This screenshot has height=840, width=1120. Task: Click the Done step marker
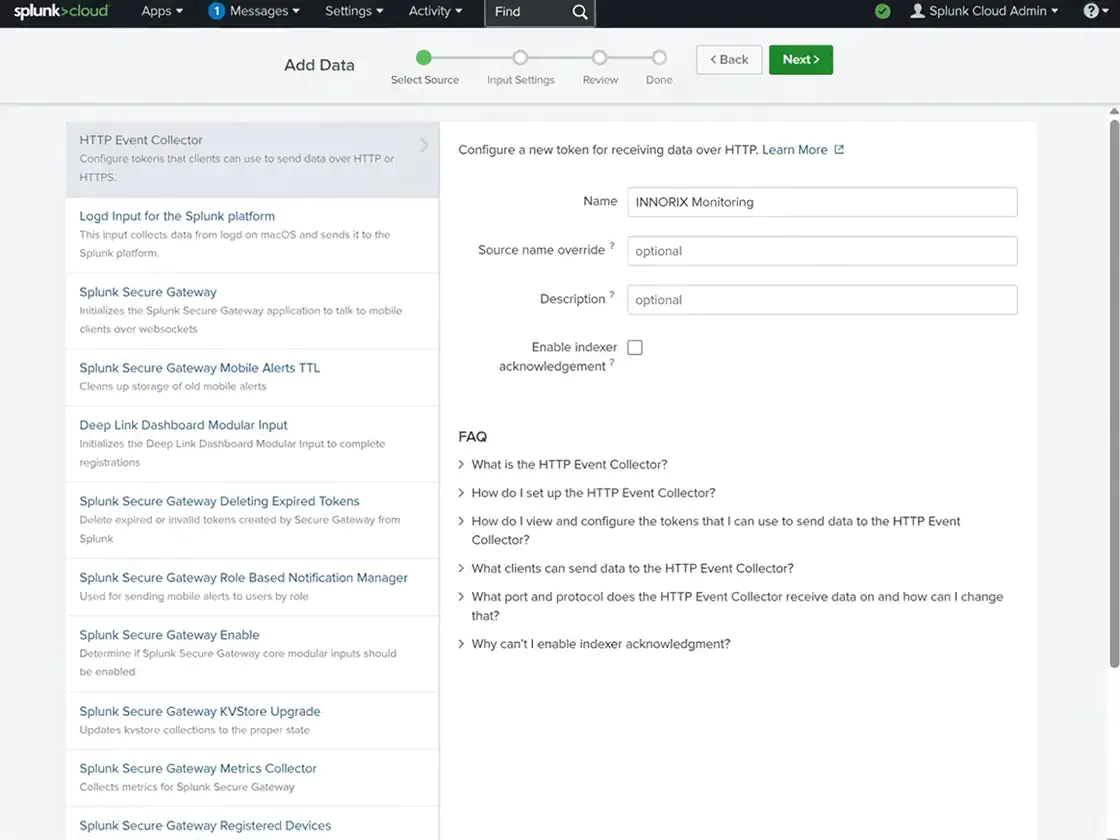(659, 57)
